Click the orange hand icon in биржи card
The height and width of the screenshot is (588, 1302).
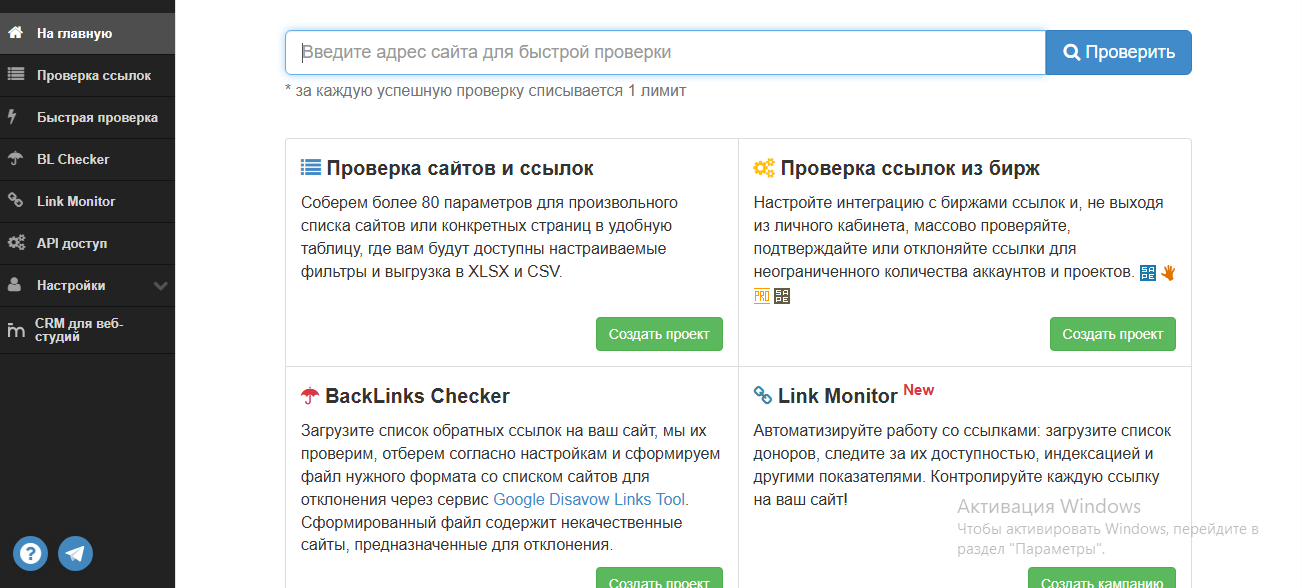click(x=1167, y=271)
